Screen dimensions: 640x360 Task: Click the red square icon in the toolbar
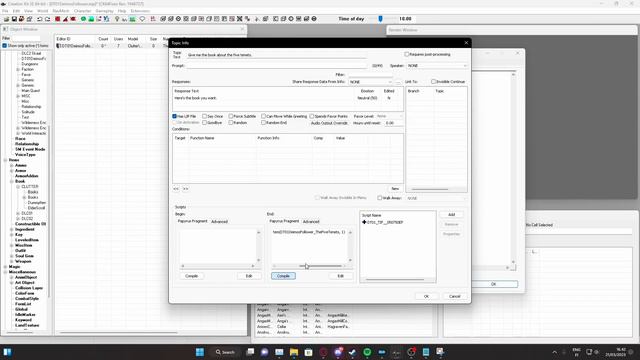pos(58,19)
